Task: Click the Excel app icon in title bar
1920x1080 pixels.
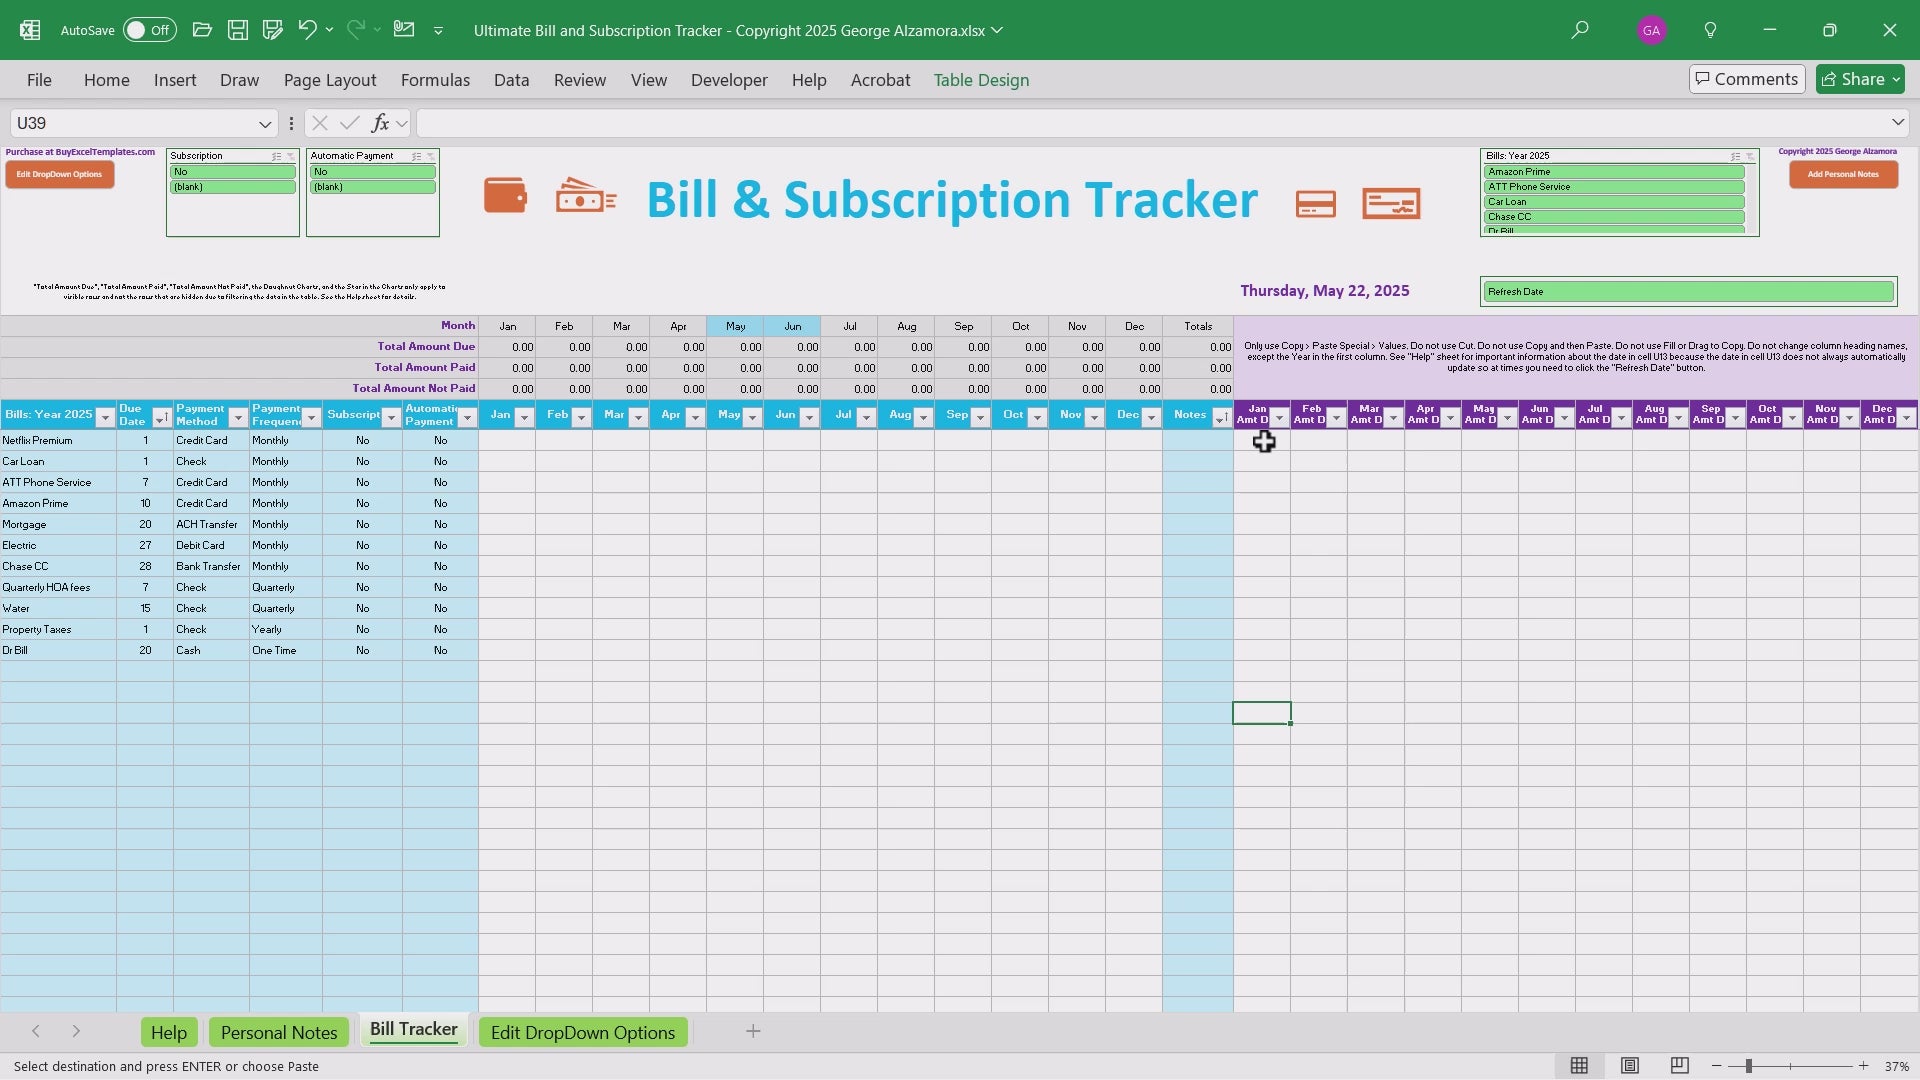Action: pos(30,30)
